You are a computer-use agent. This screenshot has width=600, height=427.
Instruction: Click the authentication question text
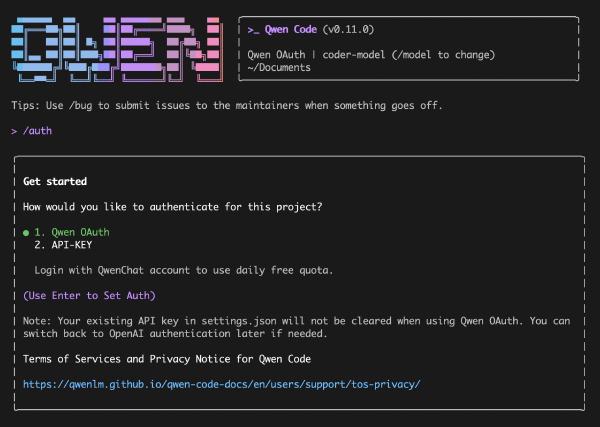click(x=173, y=207)
